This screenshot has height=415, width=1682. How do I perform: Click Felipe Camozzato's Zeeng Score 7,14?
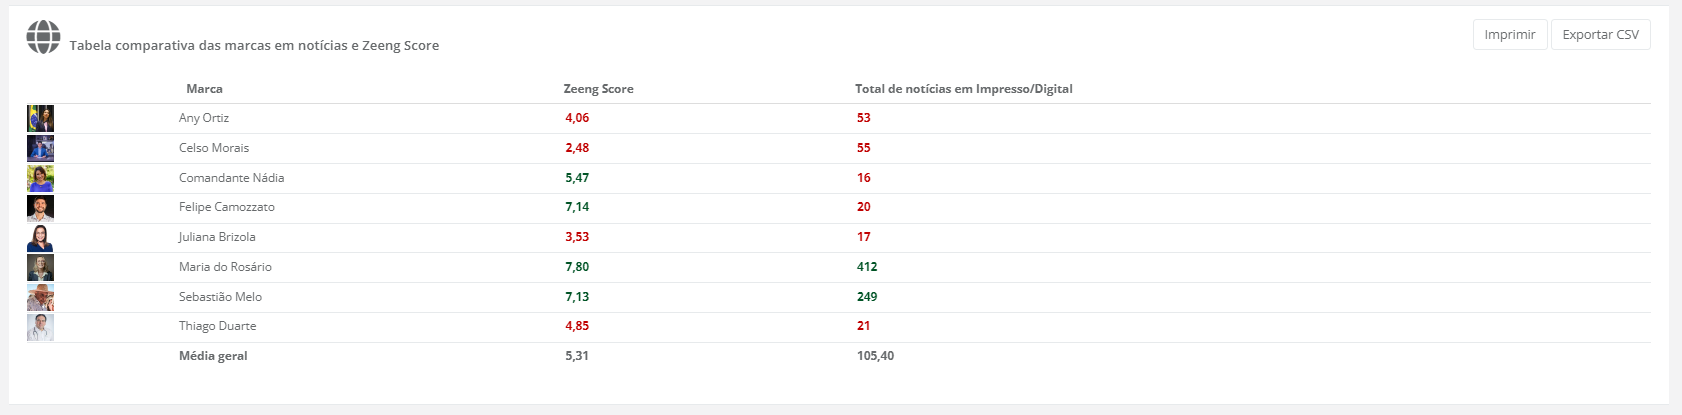click(577, 207)
